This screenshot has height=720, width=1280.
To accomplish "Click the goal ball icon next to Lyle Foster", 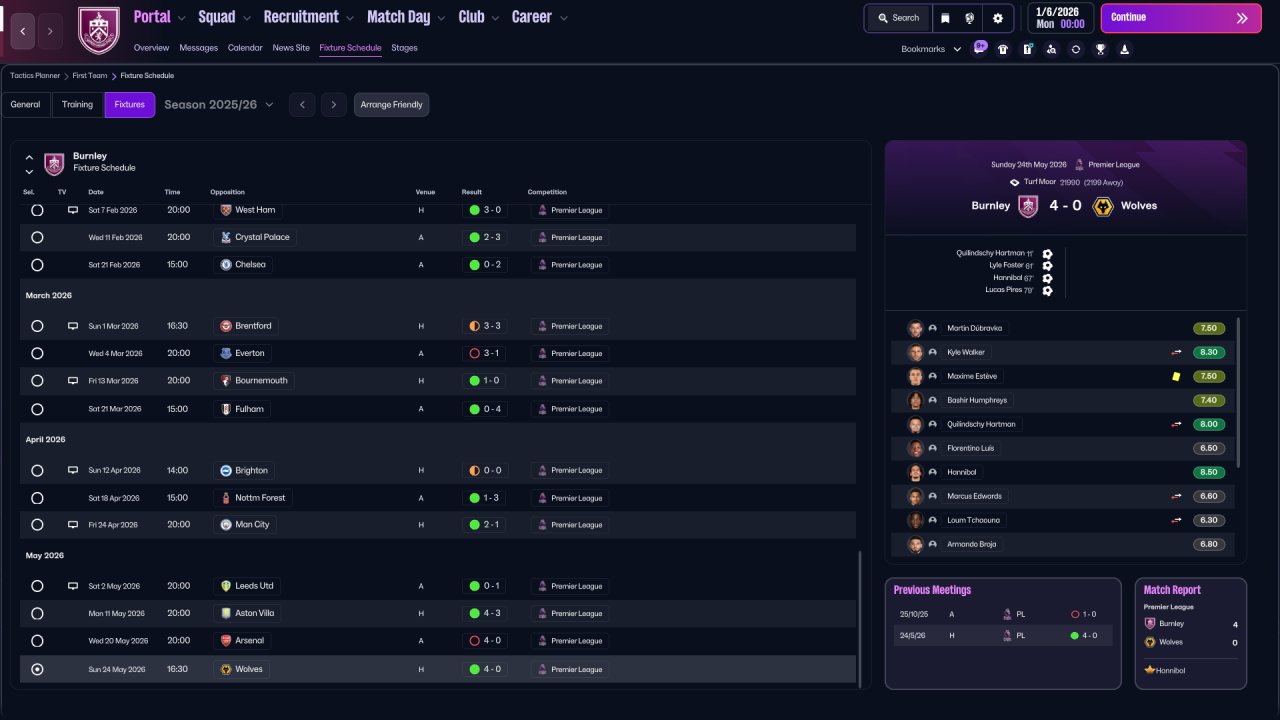I will [x=1047, y=266].
